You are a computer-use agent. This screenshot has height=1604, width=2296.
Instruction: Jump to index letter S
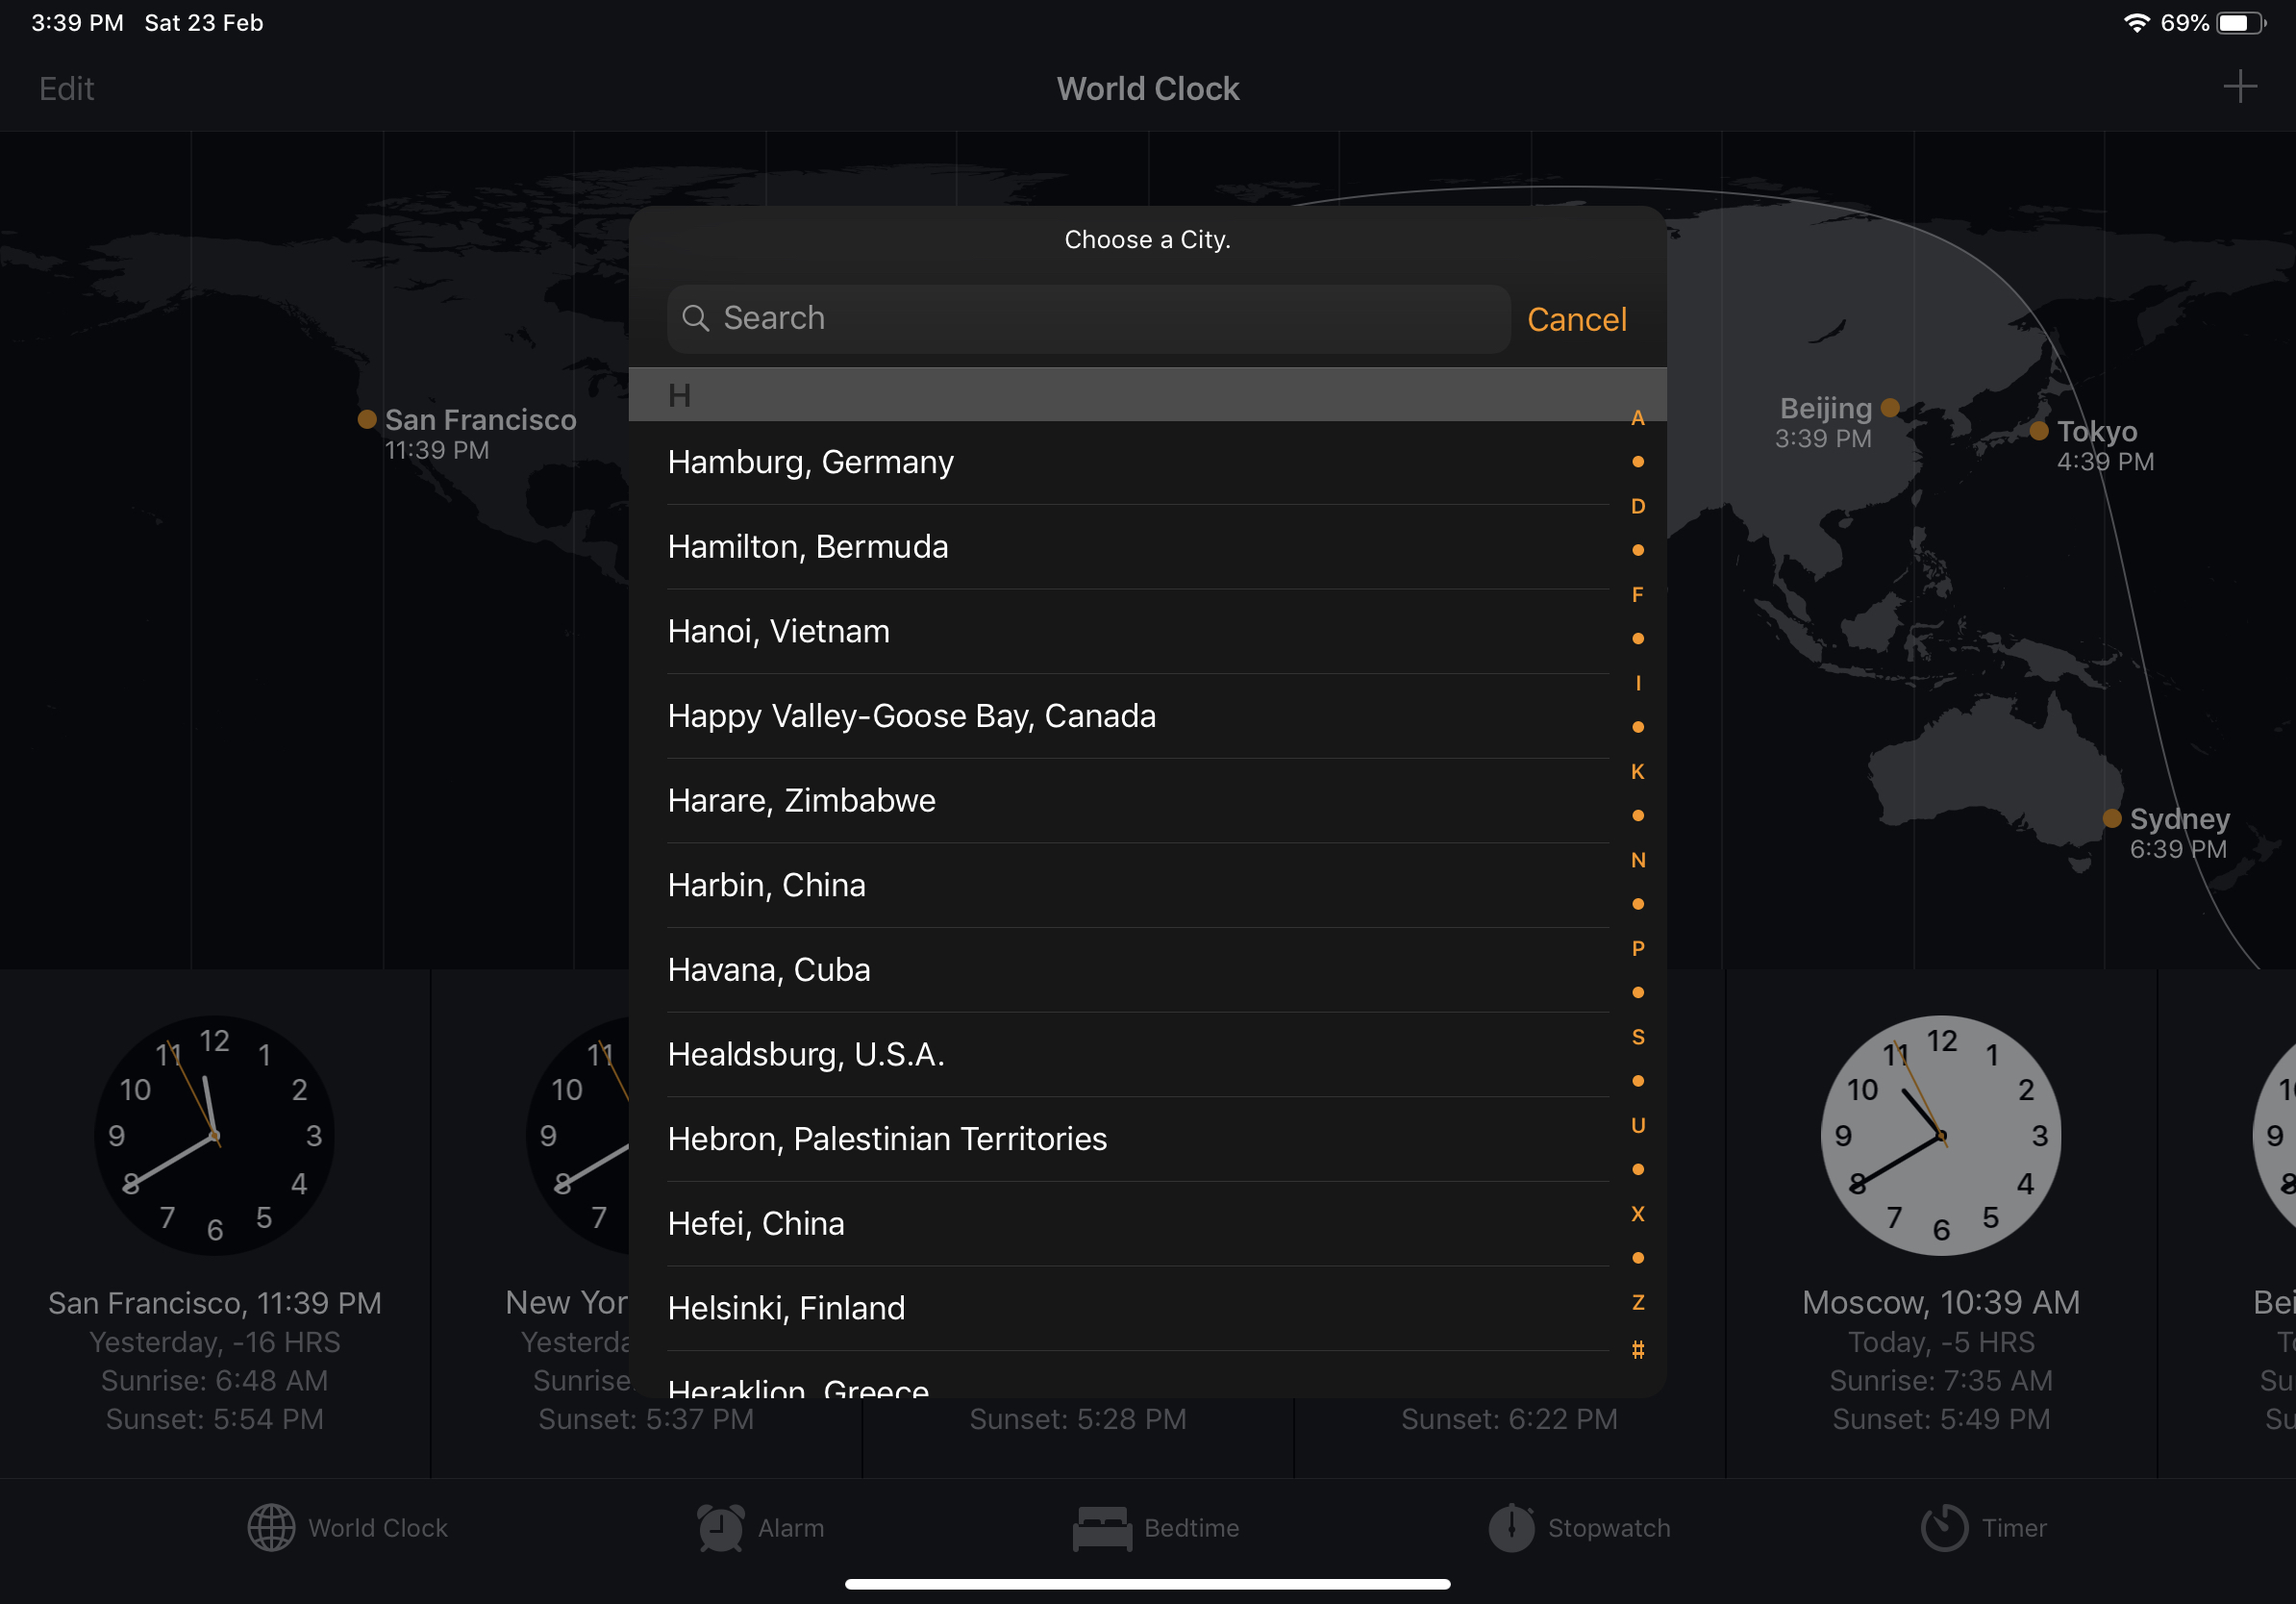click(1637, 1037)
